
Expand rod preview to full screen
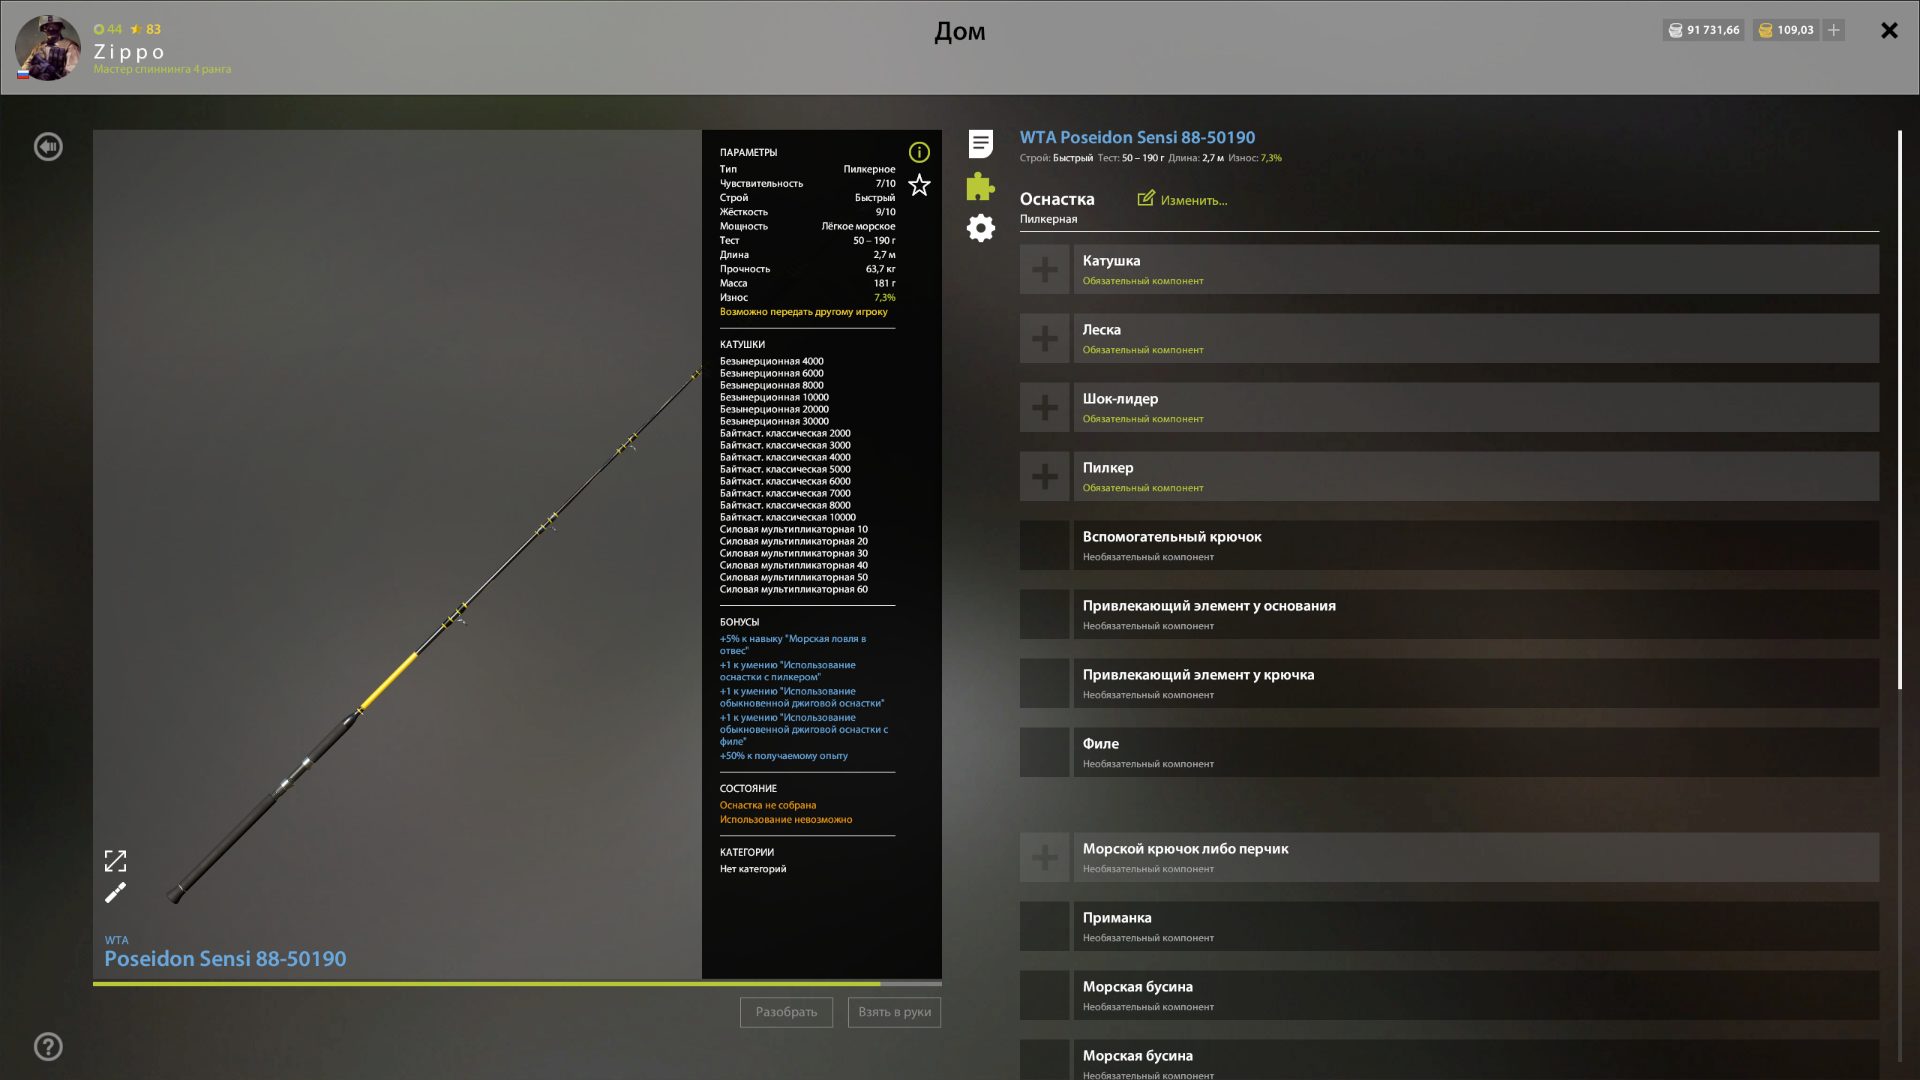click(x=115, y=861)
